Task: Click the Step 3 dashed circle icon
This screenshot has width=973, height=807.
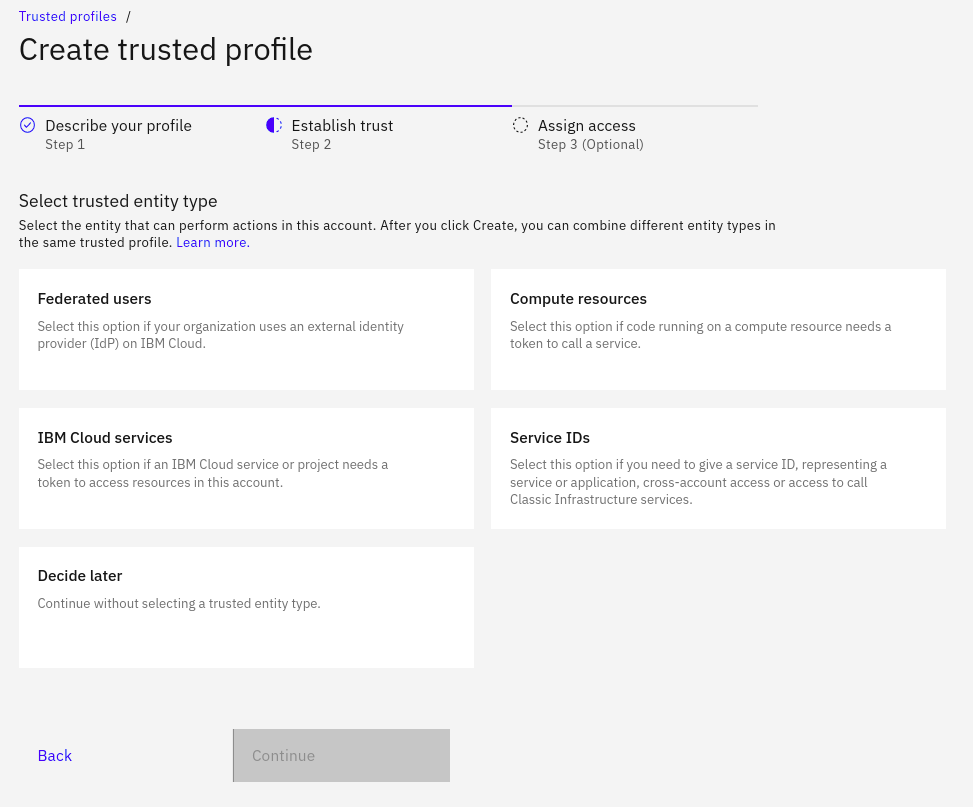Action: [520, 125]
